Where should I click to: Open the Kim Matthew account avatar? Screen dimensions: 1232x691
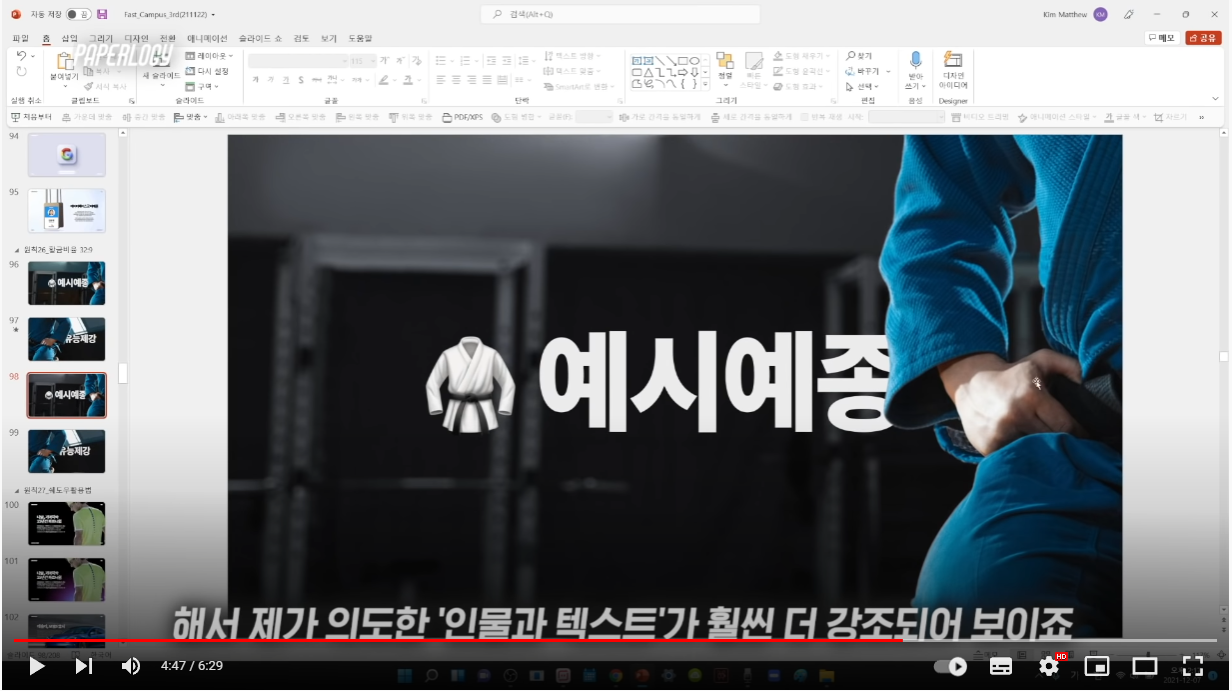pyautogui.click(x=1100, y=14)
